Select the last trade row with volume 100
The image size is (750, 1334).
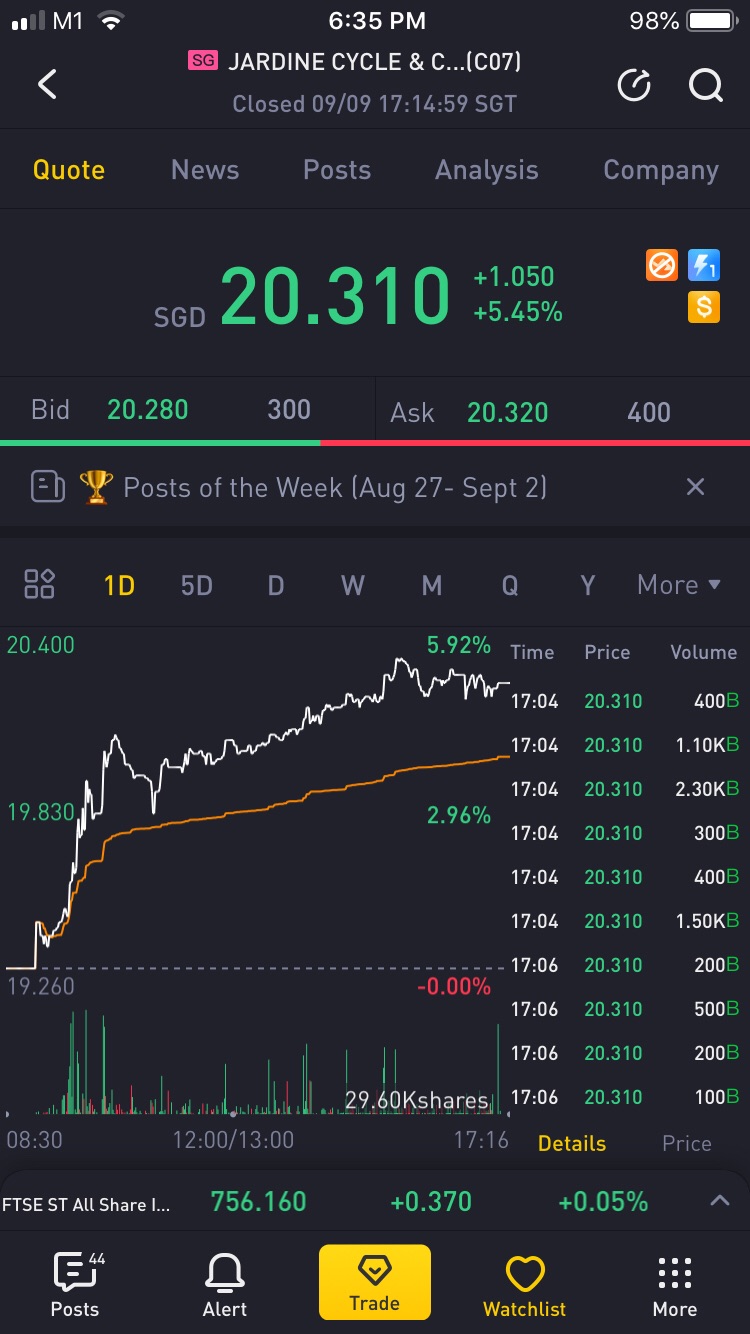pos(625,1097)
